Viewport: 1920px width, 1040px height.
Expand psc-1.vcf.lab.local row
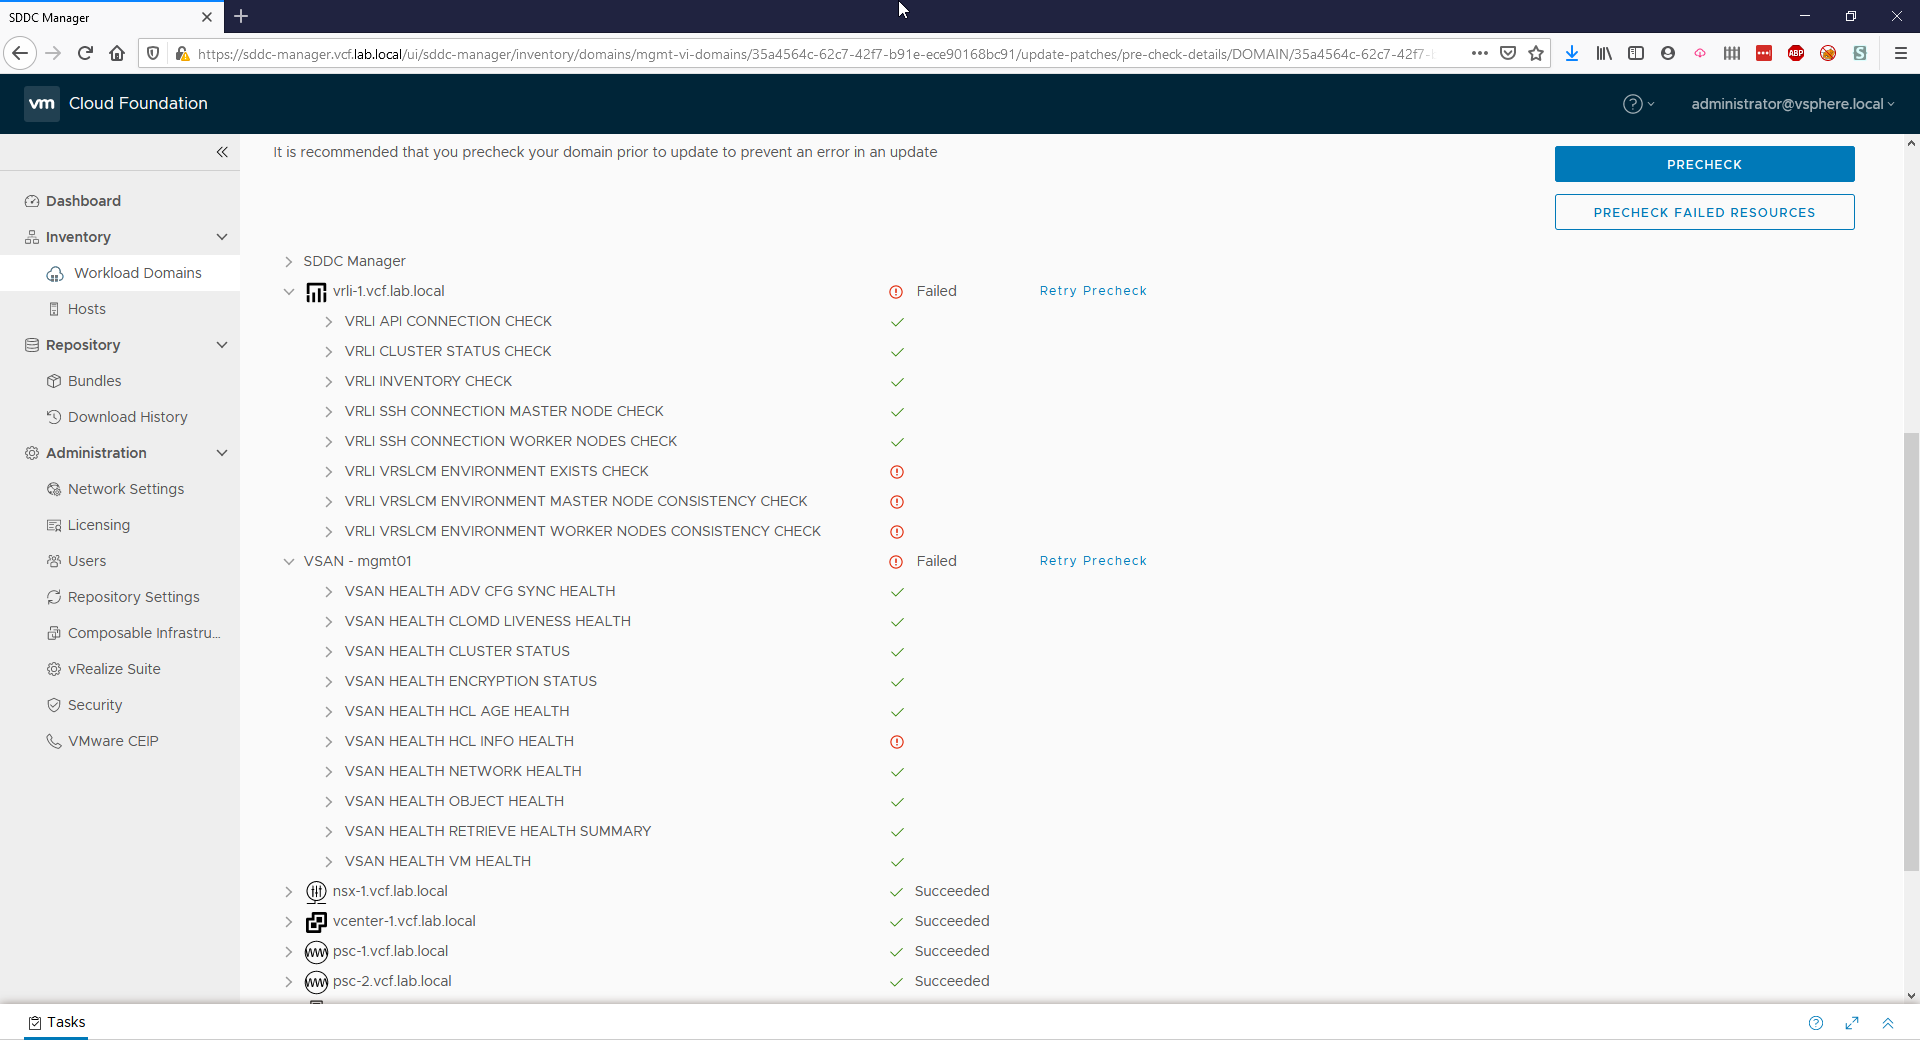[288, 951]
